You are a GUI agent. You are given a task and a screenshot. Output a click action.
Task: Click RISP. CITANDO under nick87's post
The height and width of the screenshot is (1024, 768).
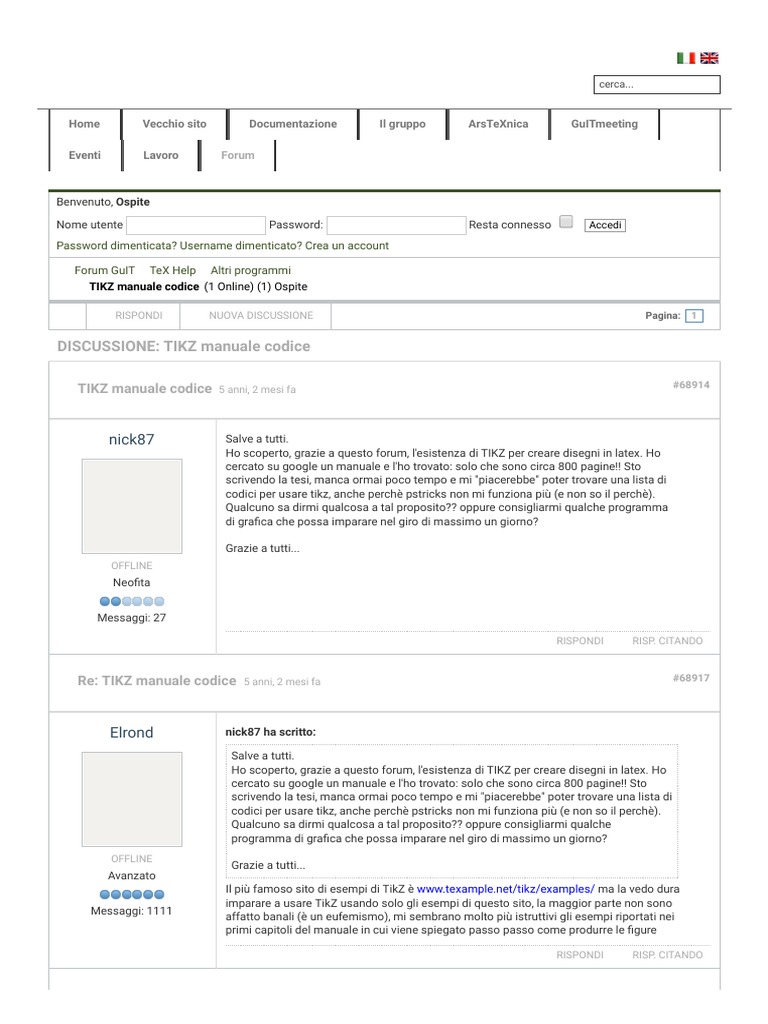click(x=667, y=641)
